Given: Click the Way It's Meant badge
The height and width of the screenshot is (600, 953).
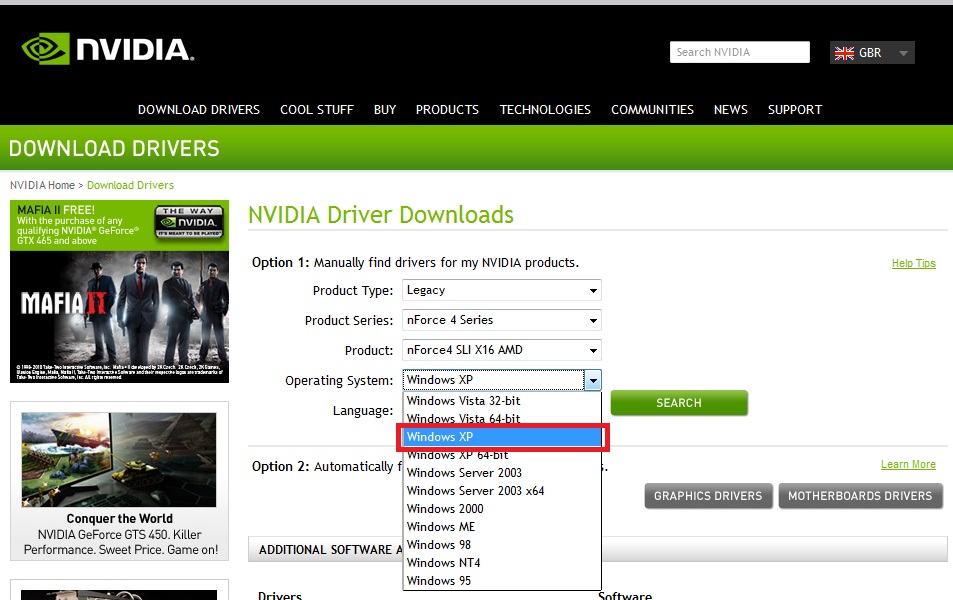Looking at the screenshot, I should pos(189,222).
